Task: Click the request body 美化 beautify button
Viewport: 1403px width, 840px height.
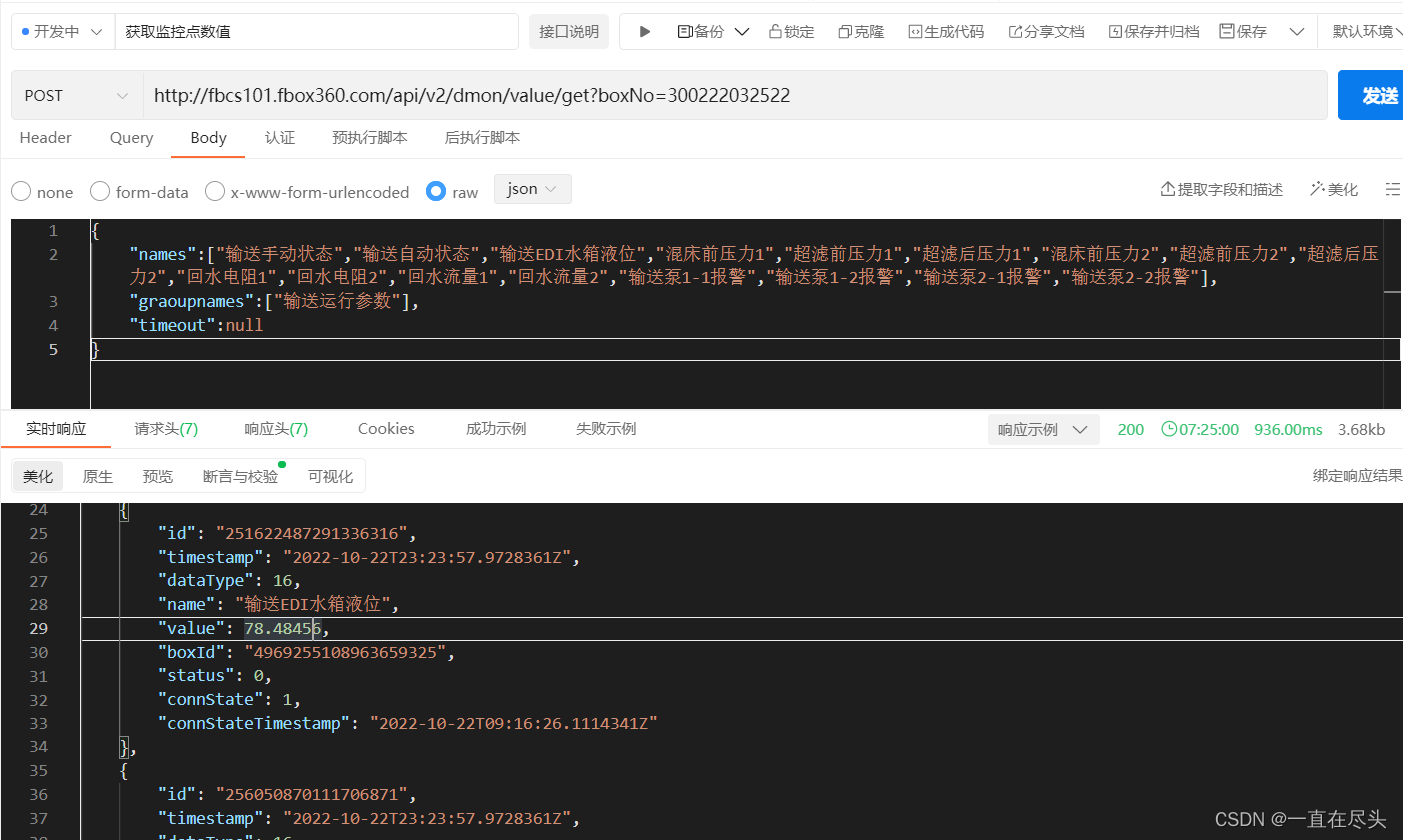Action: click(1334, 189)
